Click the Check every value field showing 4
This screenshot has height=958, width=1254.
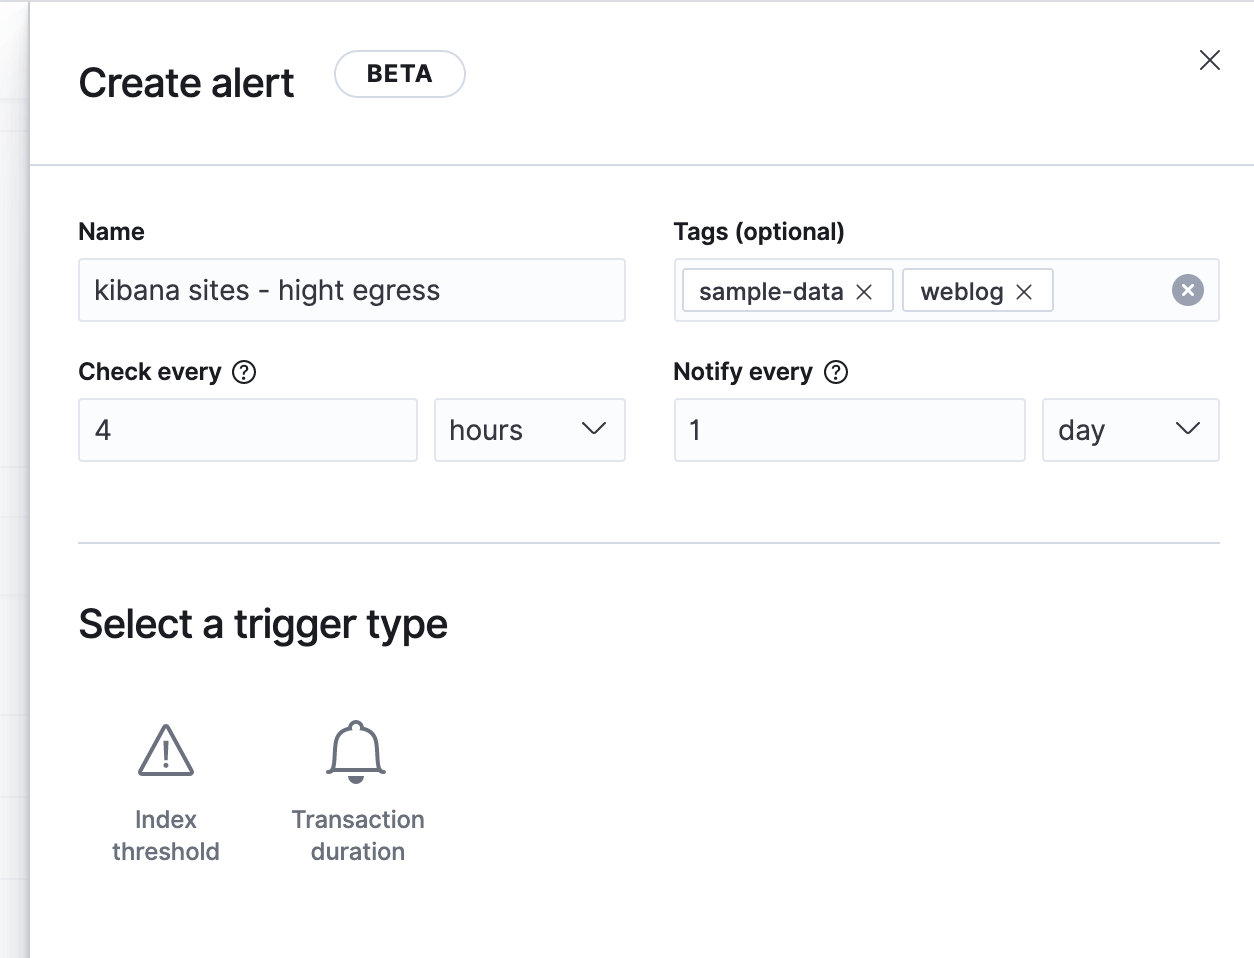pyautogui.click(x=247, y=430)
